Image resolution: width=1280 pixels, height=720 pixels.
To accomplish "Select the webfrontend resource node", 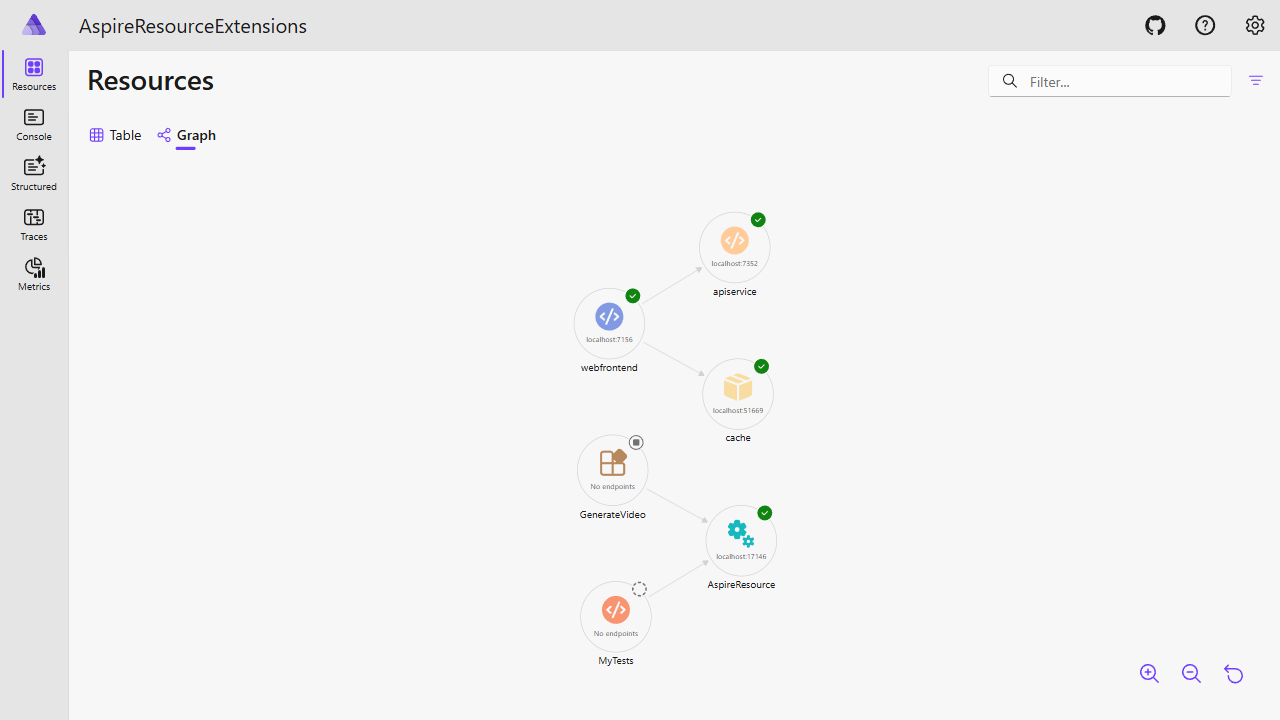I will click(609, 318).
